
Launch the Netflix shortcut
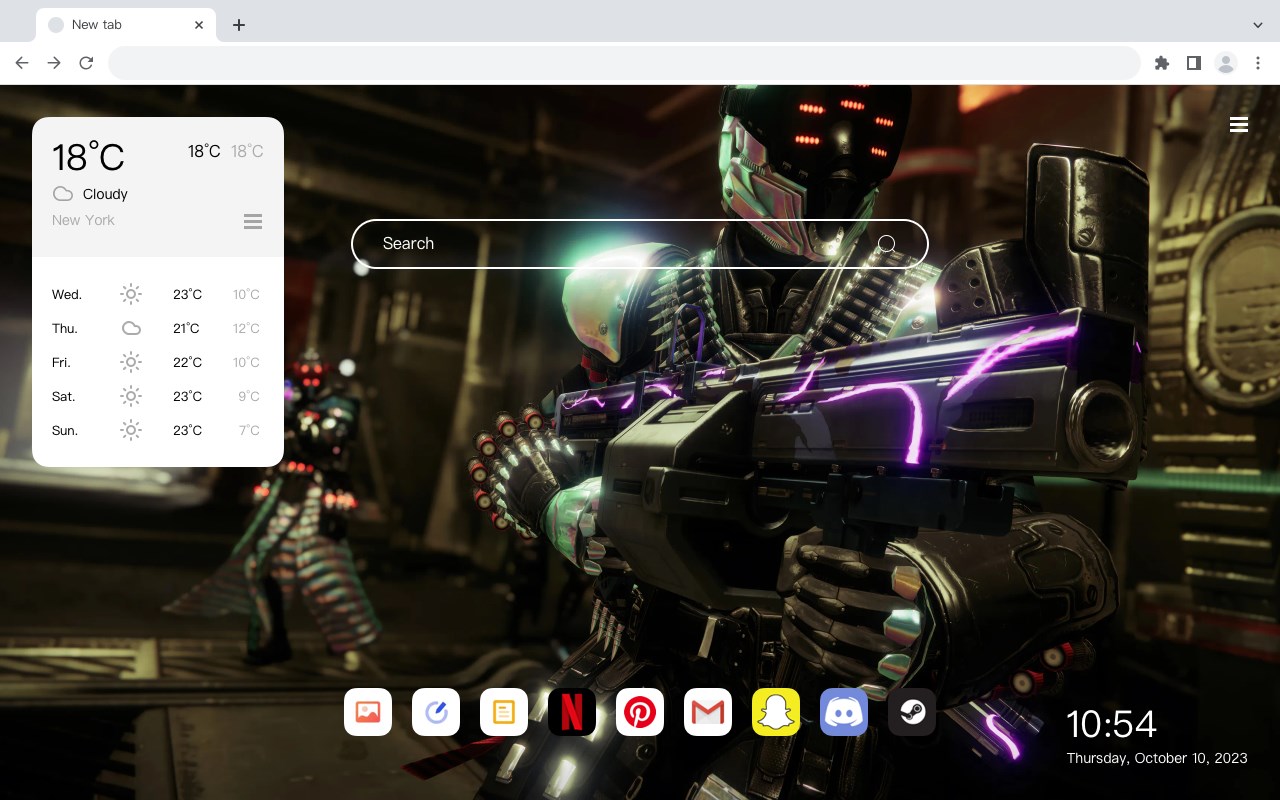point(572,712)
